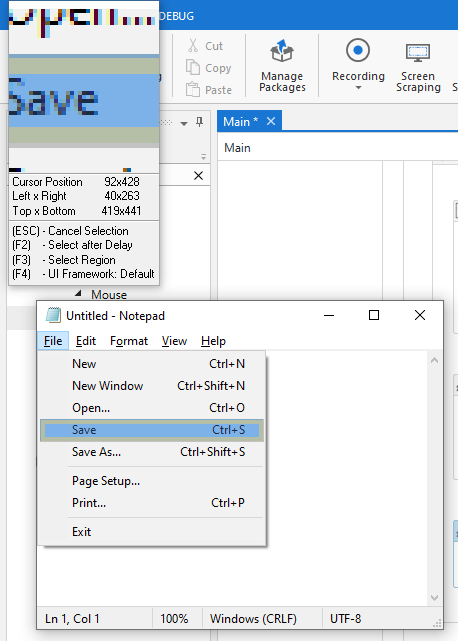
Task: Click the Ln 1, Col 1 status entry
Action: (72, 619)
